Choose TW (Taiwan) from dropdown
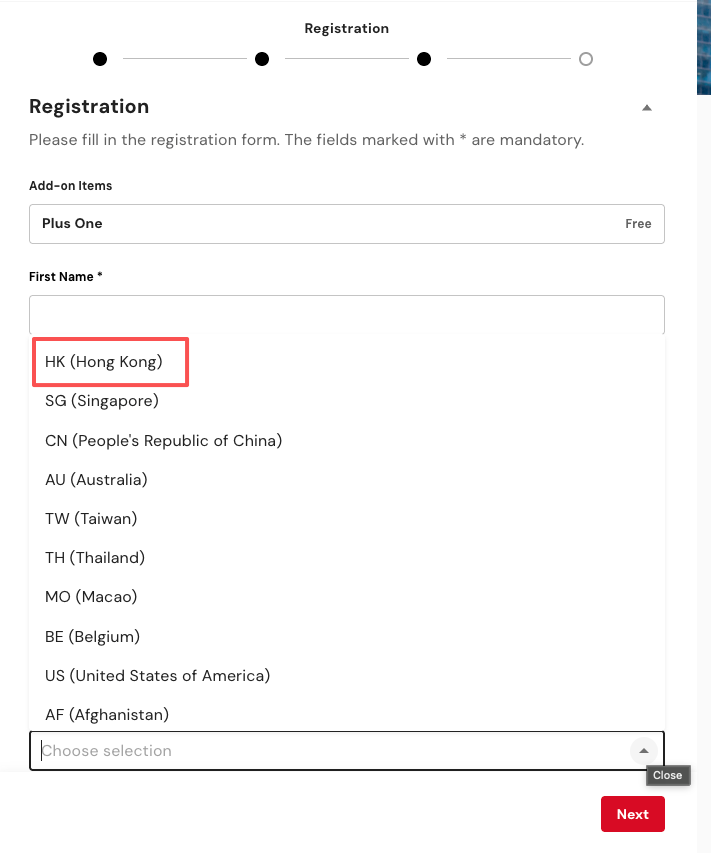 point(91,518)
